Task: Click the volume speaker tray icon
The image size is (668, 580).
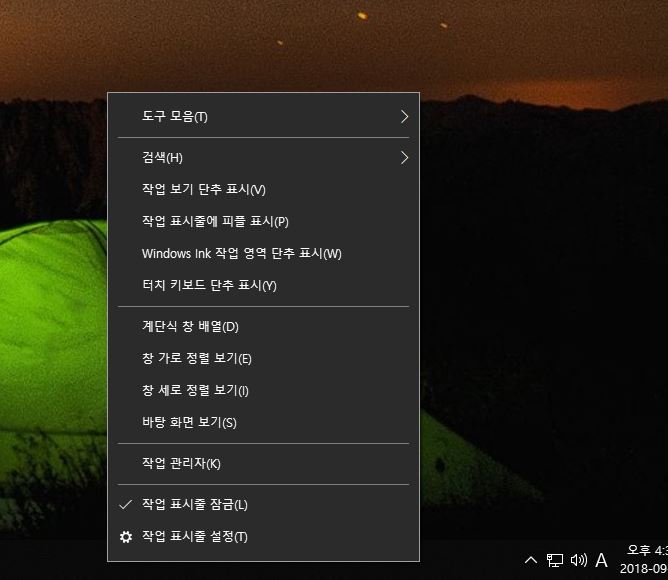Action: click(x=579, y=560)
